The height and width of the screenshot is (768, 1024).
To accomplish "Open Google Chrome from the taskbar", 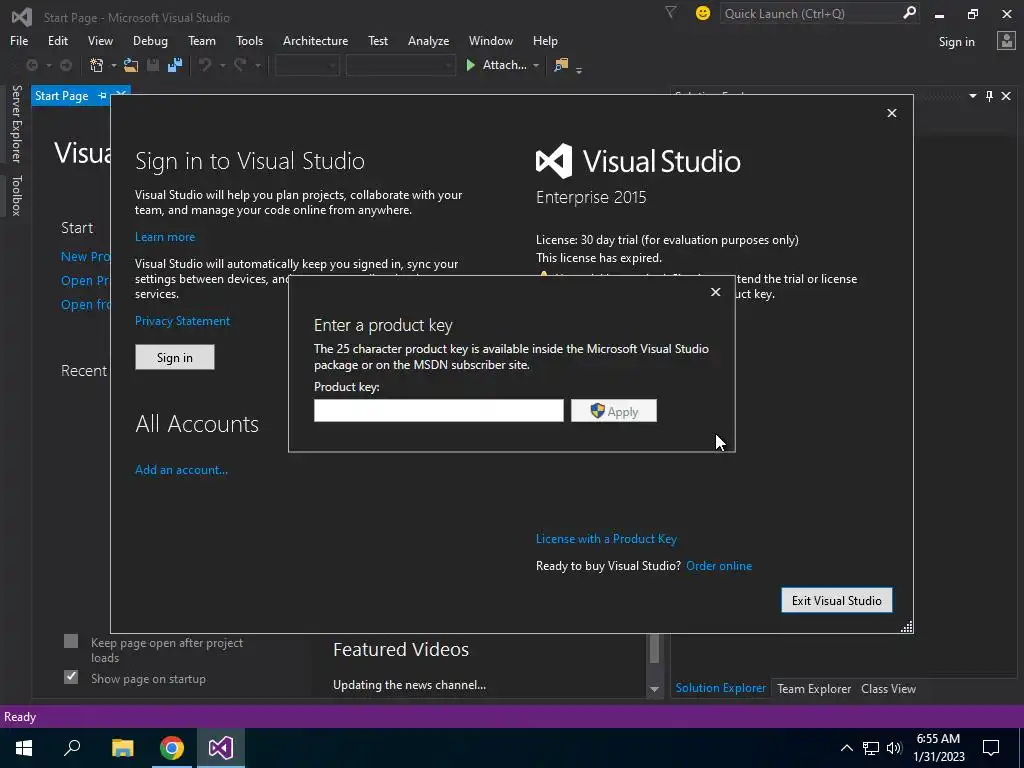I will coord(172,748).
